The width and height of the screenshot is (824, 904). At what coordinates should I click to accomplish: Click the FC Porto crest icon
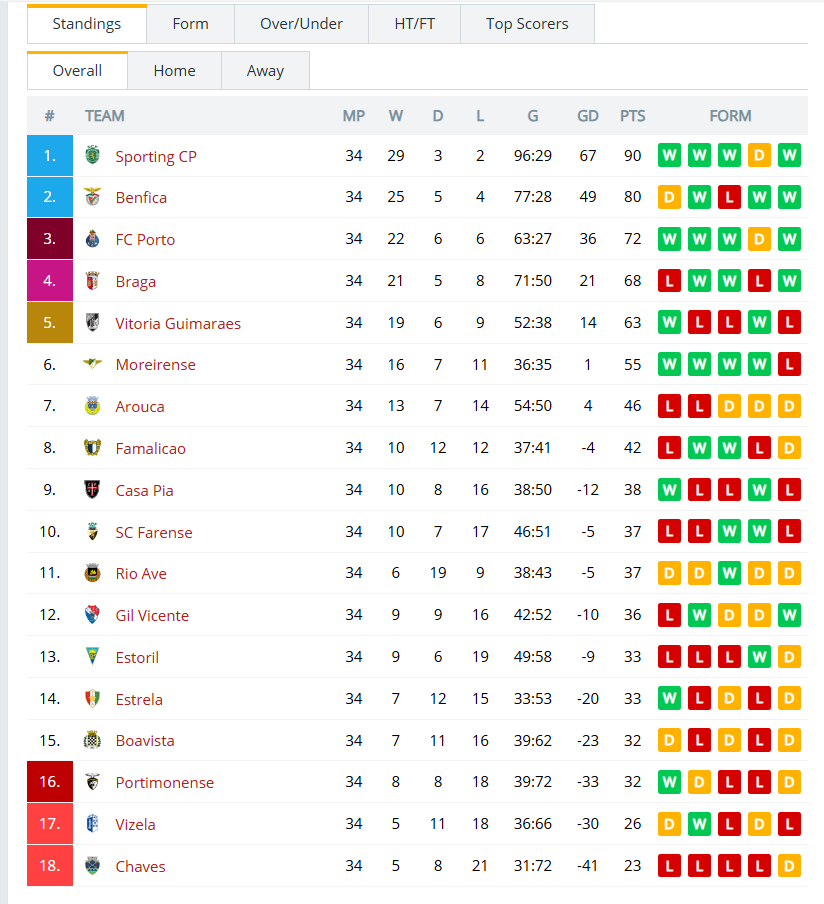92,239
